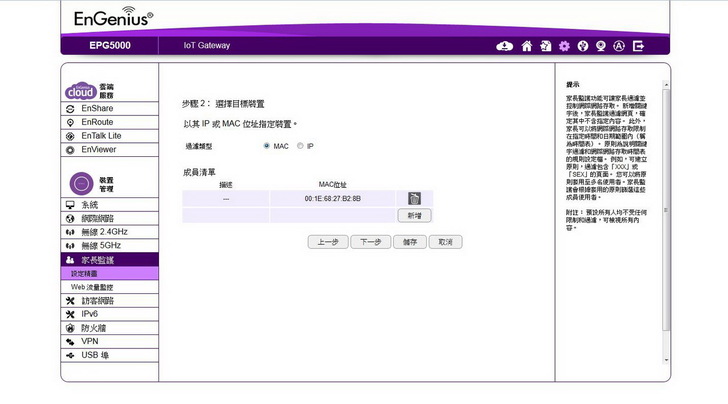The width and height of the screenshot is (728, 404).
Task: Select the IP filter type radio button
Action: 300,146
